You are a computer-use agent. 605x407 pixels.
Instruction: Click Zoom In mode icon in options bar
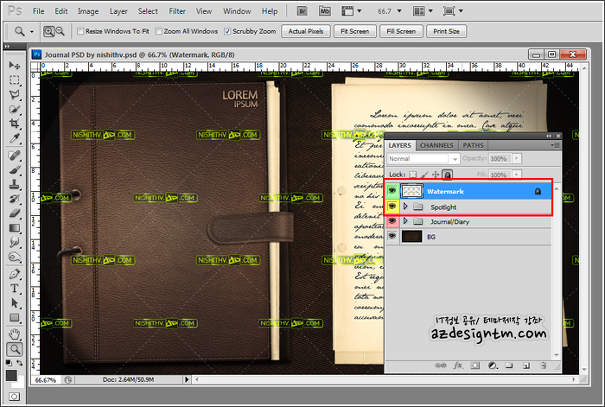(x=49, y=31)
